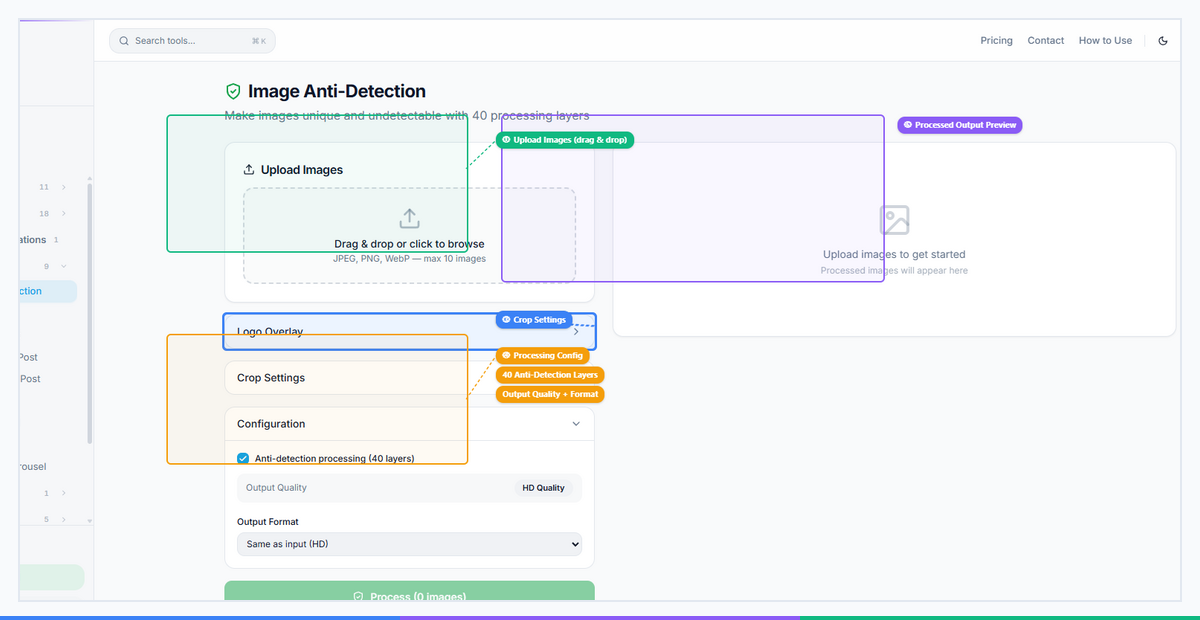The height and width of the screenshot is (620, 1200).
Task: Uncheck Anti-detection processing (40 layers)
Action: point(243,458)
